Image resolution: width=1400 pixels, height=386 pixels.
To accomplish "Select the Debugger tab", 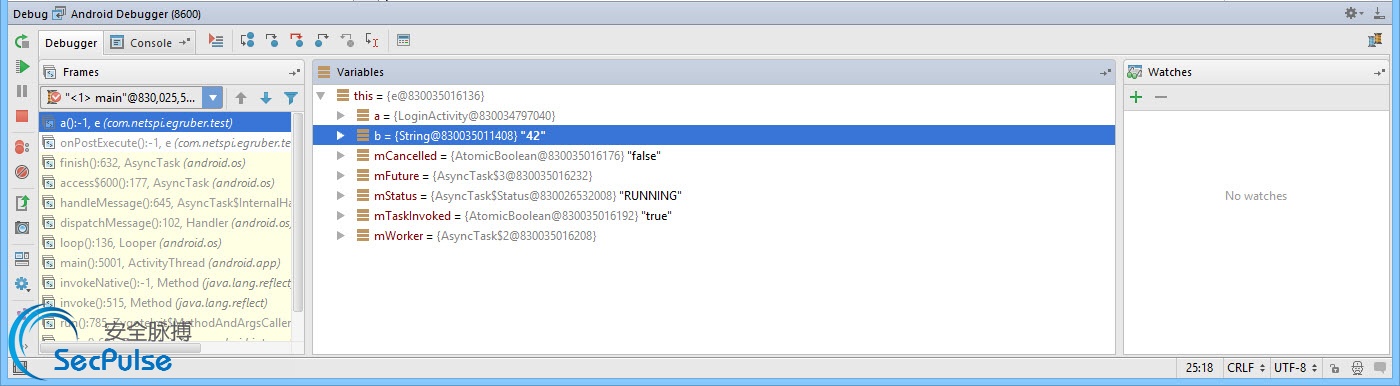I will point(71,43).
